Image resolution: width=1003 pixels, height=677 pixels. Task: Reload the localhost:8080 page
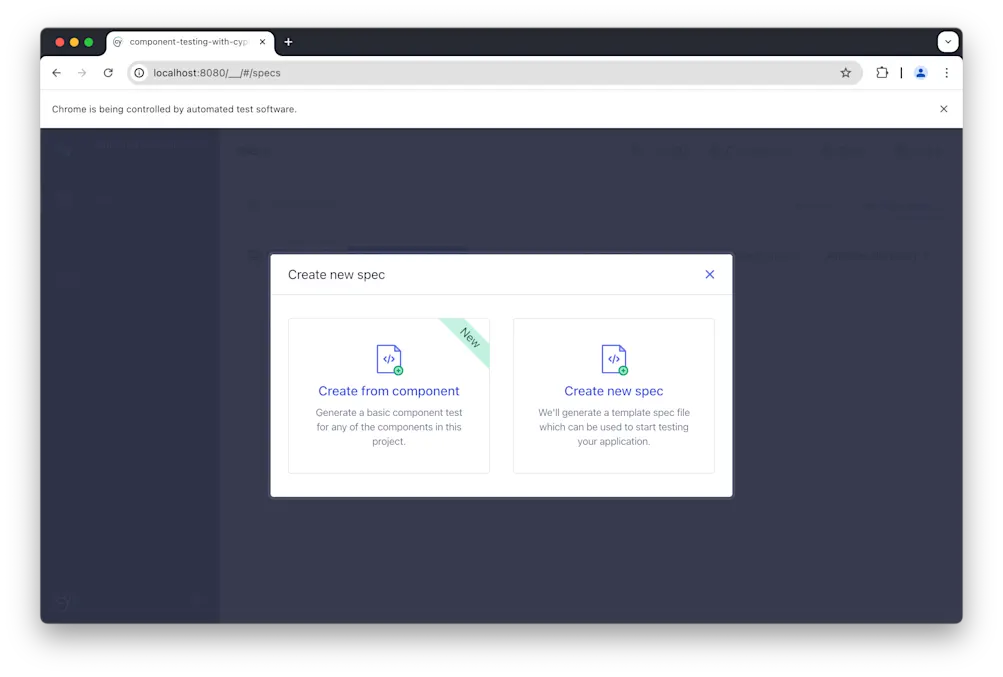tap(108, 72)
